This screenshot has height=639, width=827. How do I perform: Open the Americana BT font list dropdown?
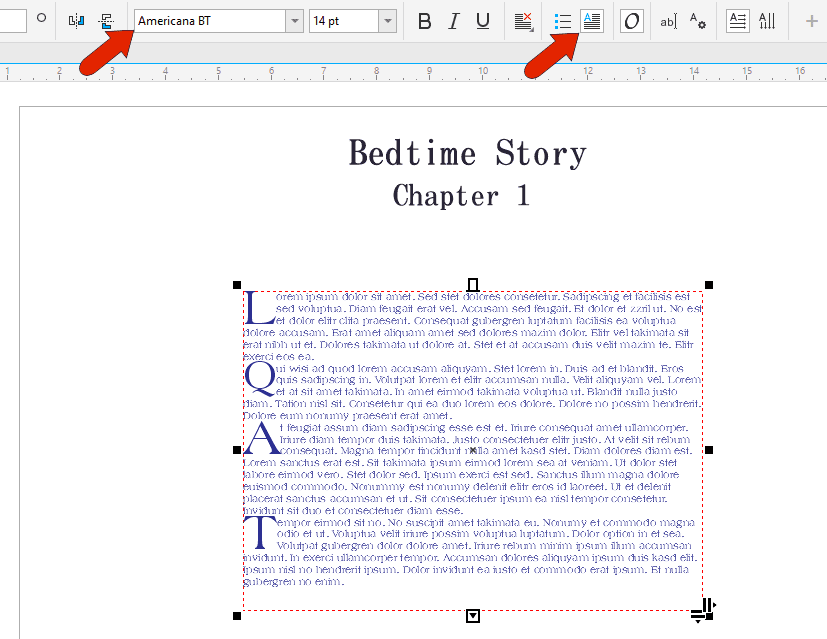coord(293,20)
